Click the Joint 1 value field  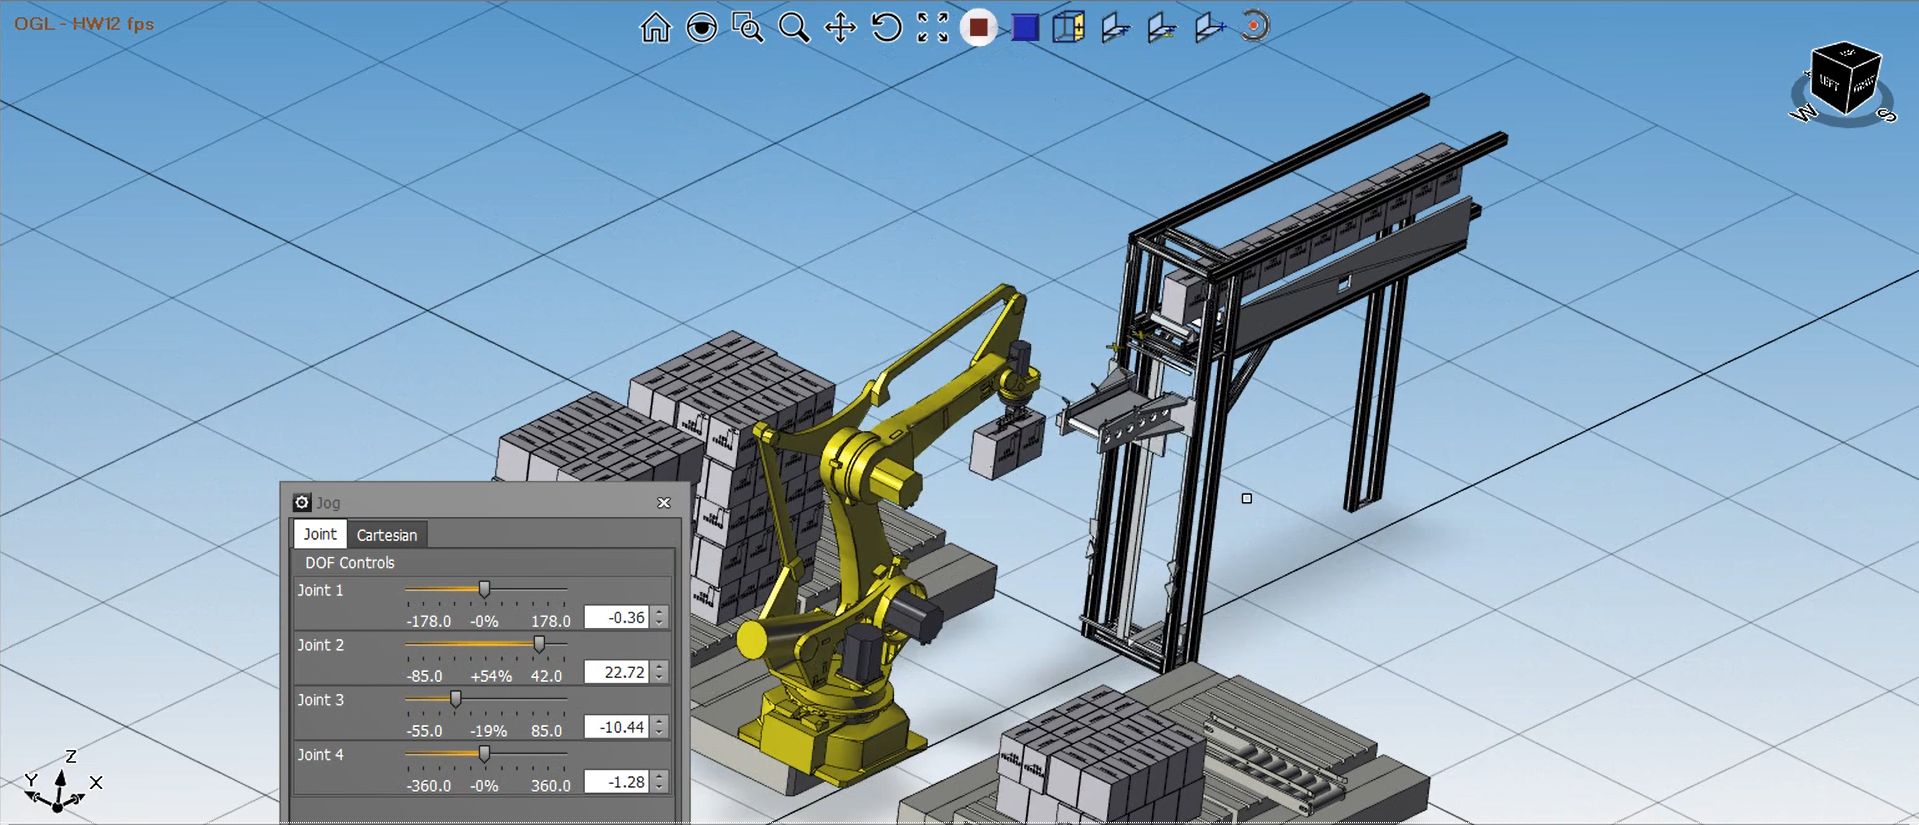point(616,618)
